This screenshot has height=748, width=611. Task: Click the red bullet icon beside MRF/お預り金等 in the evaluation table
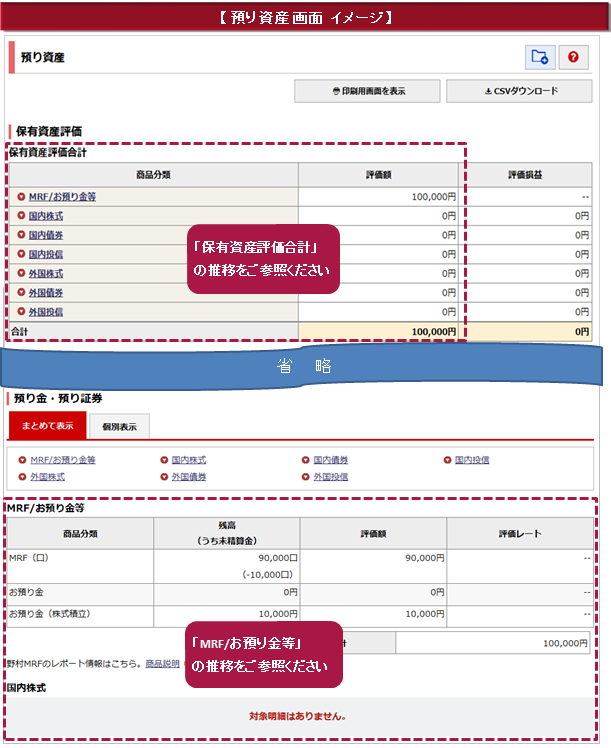tap(21, 196)
